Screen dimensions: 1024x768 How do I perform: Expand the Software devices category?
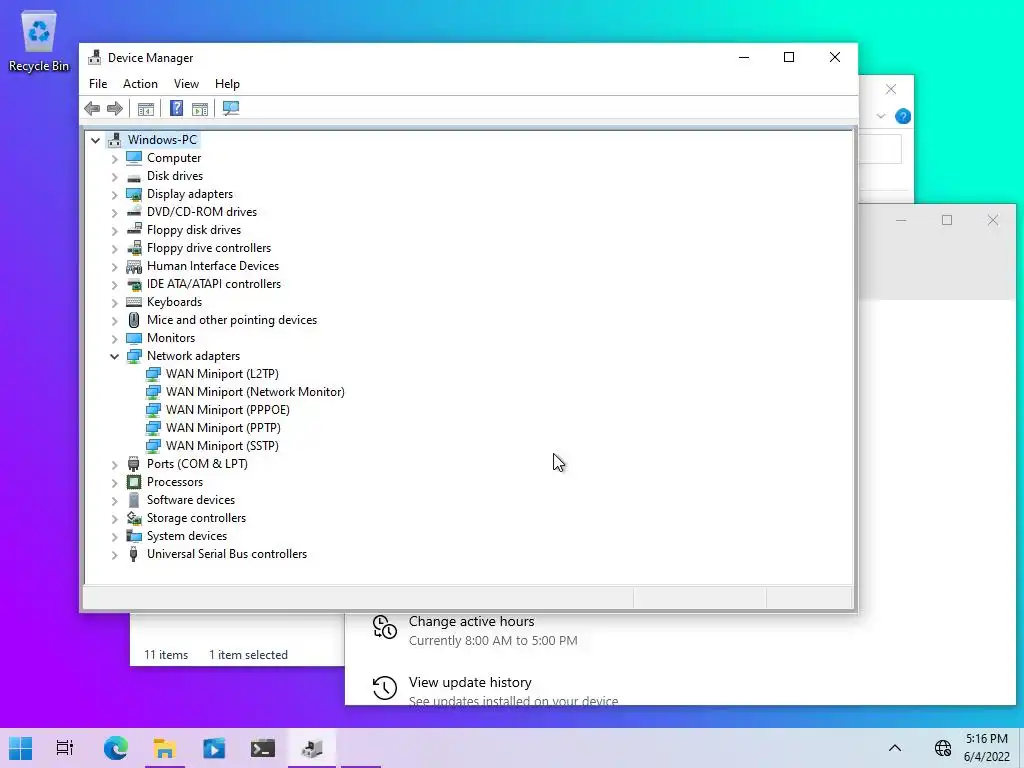[x=114, y=500]
